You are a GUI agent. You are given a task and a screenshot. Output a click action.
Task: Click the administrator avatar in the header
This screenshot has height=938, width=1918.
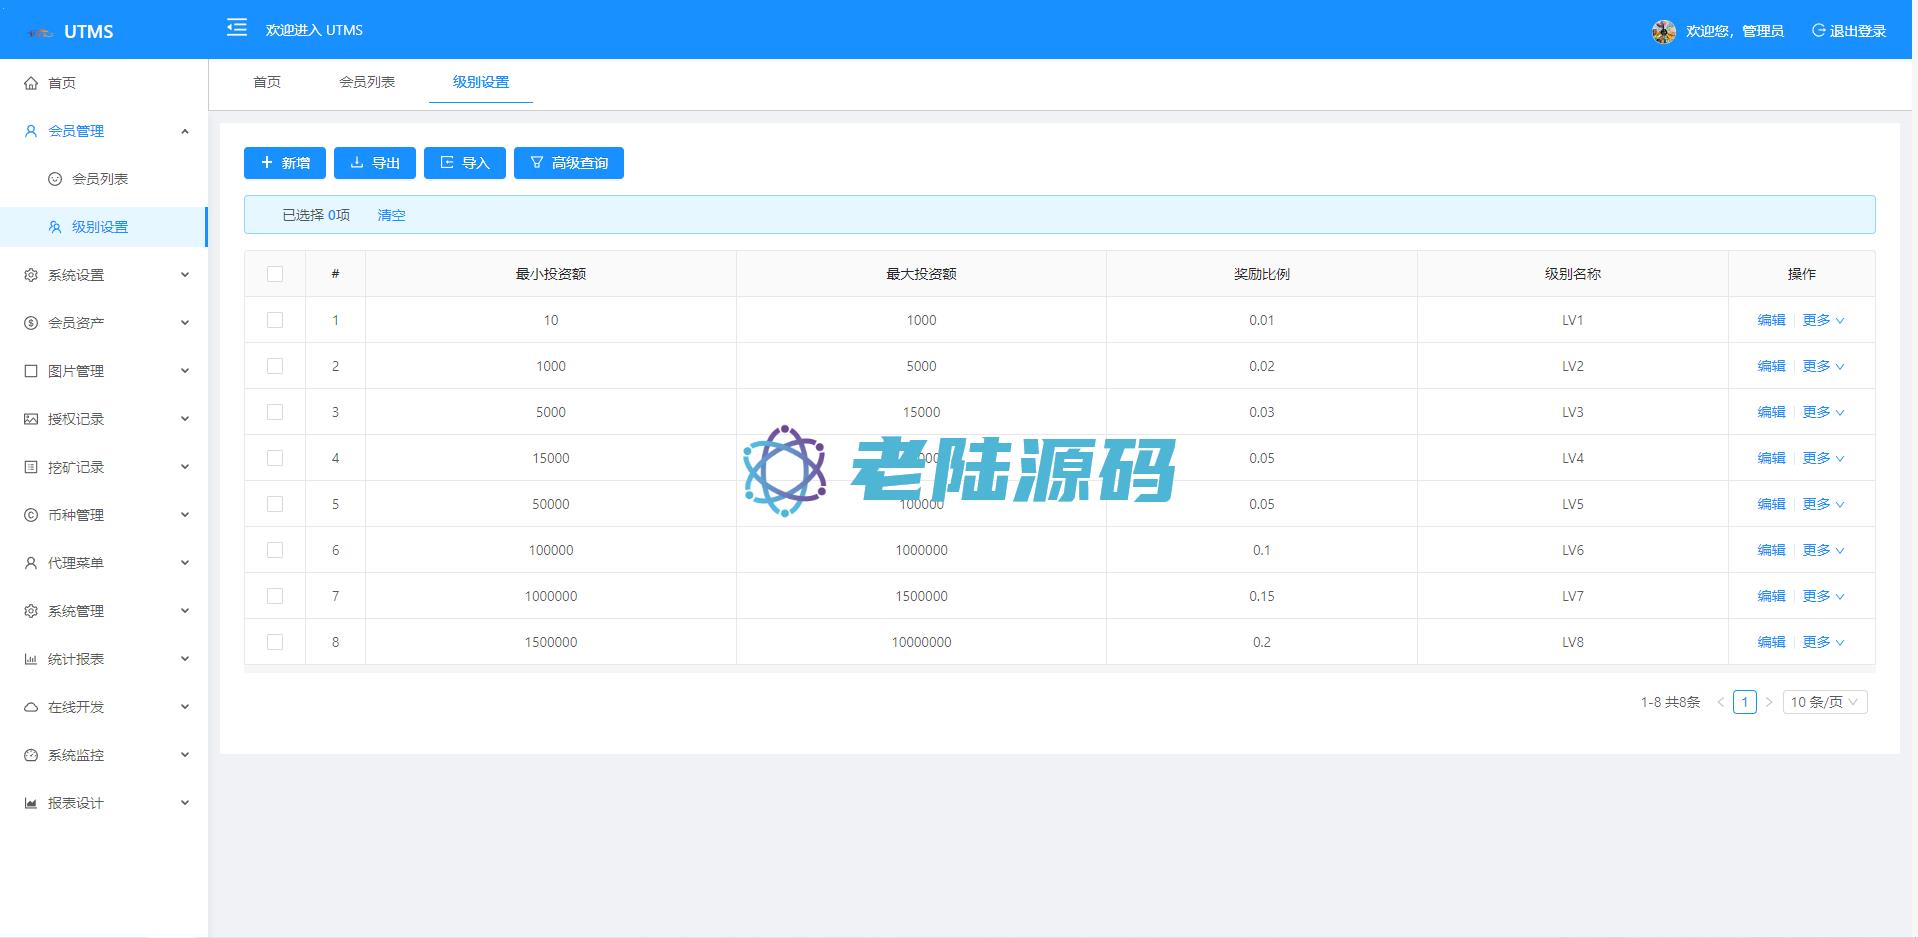pyautogui.click(x=1663, y=31)
